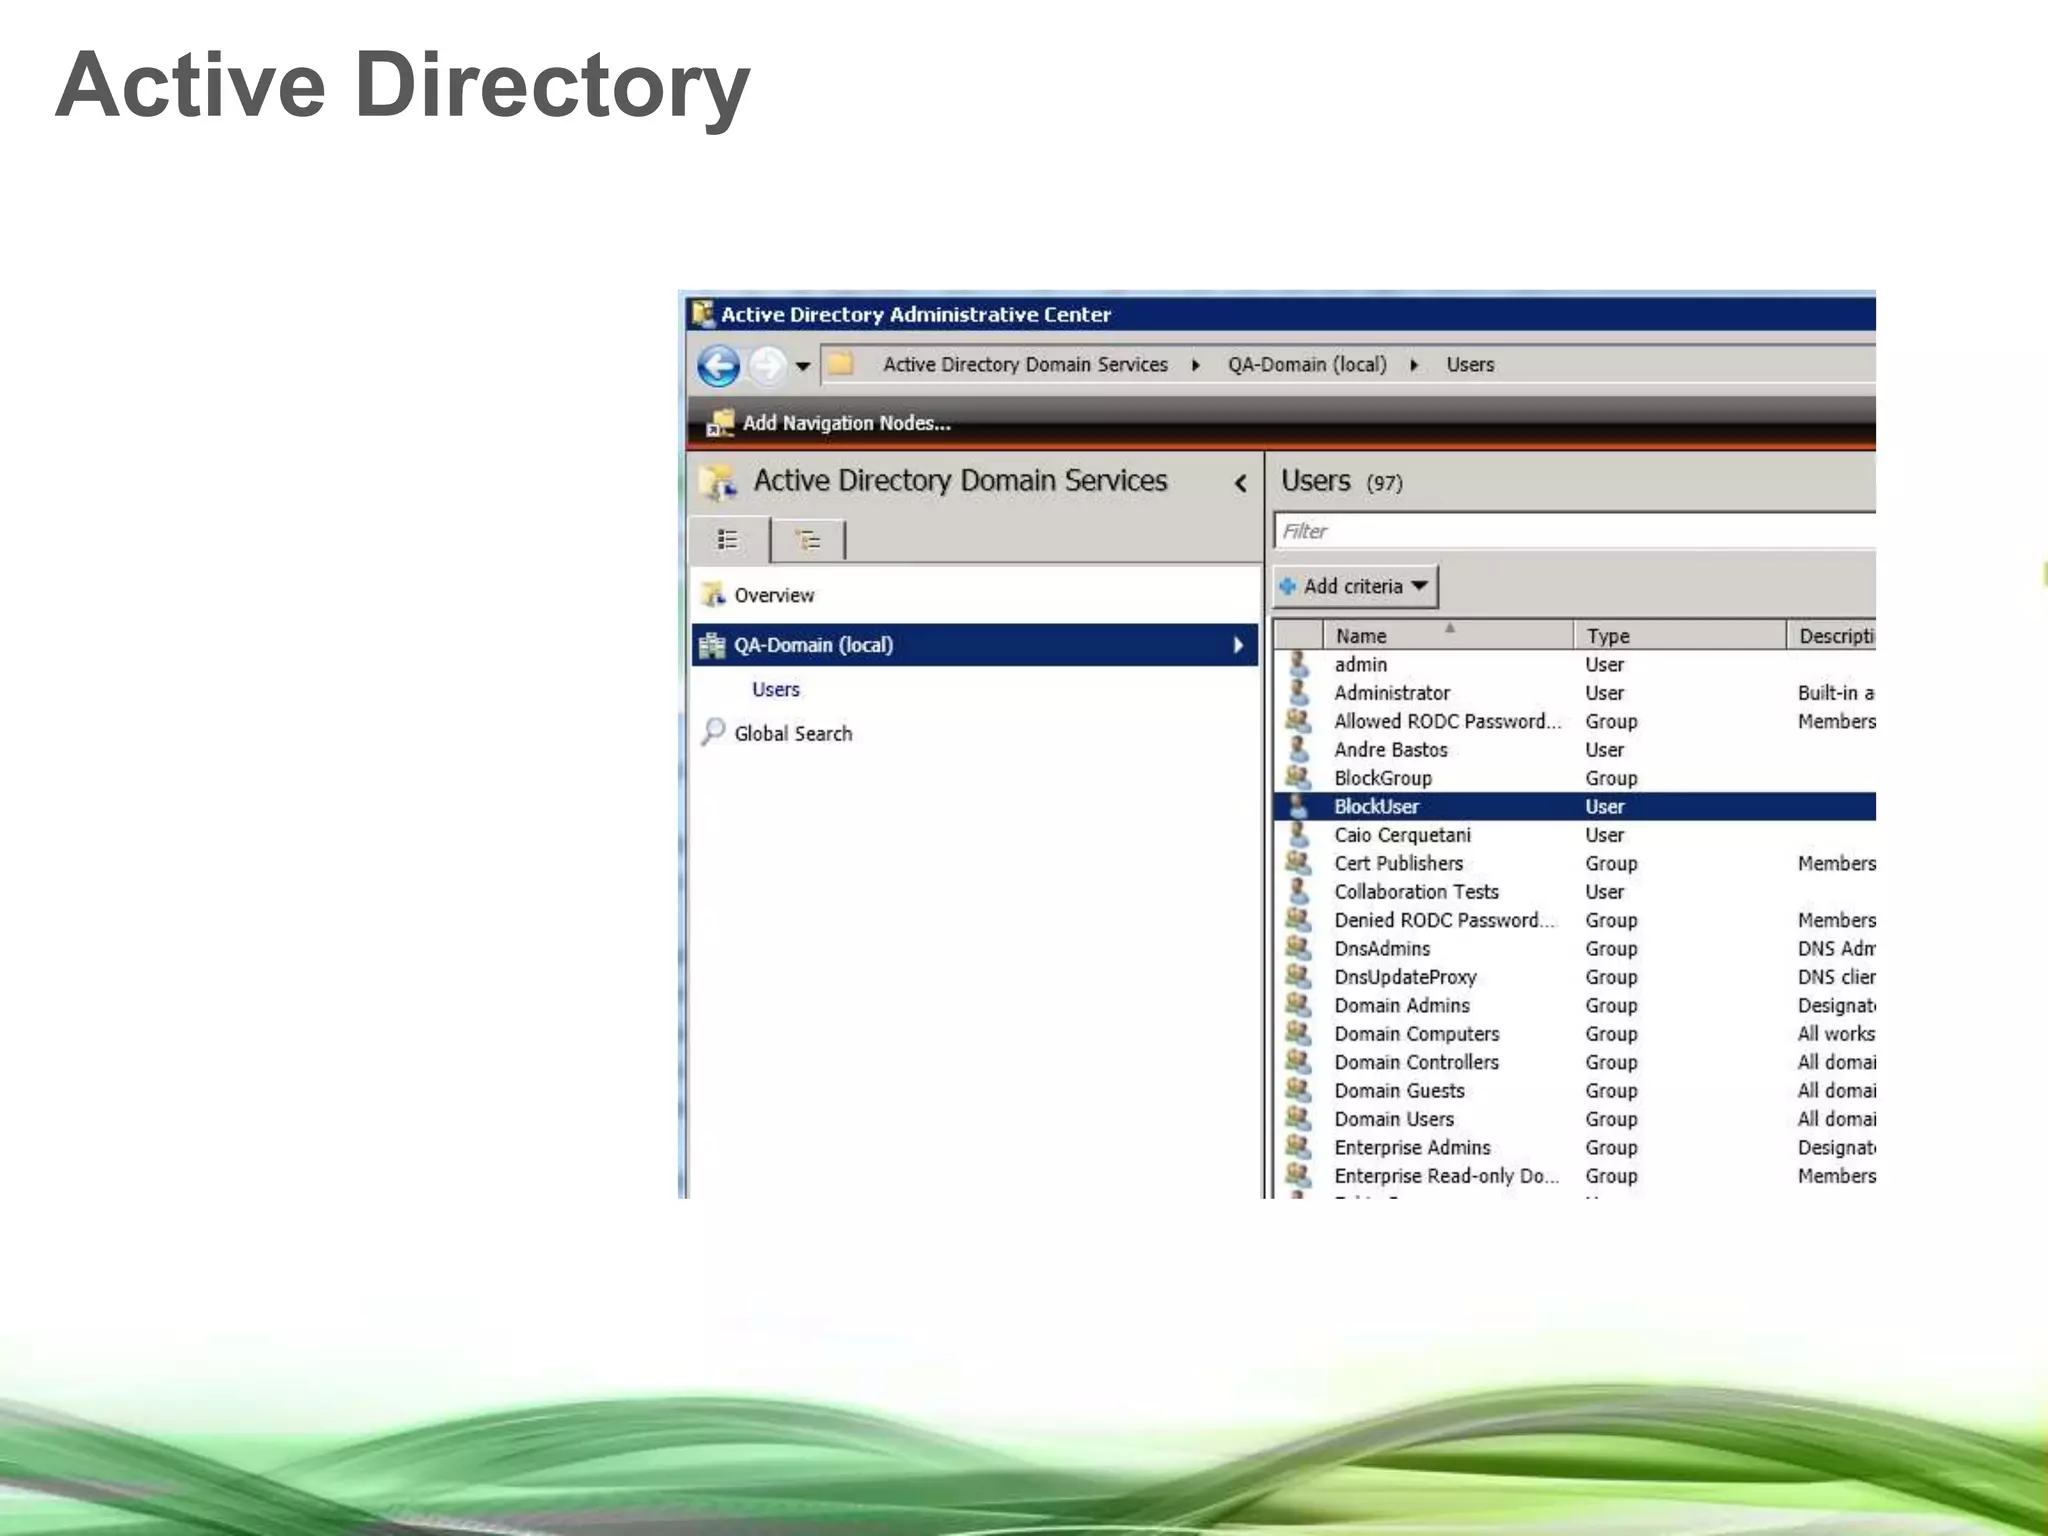The image size is (2048, 1536).
Task: Expand arrow after Active Directory Domain Services breadcrumb
Action: (1195, 365)
